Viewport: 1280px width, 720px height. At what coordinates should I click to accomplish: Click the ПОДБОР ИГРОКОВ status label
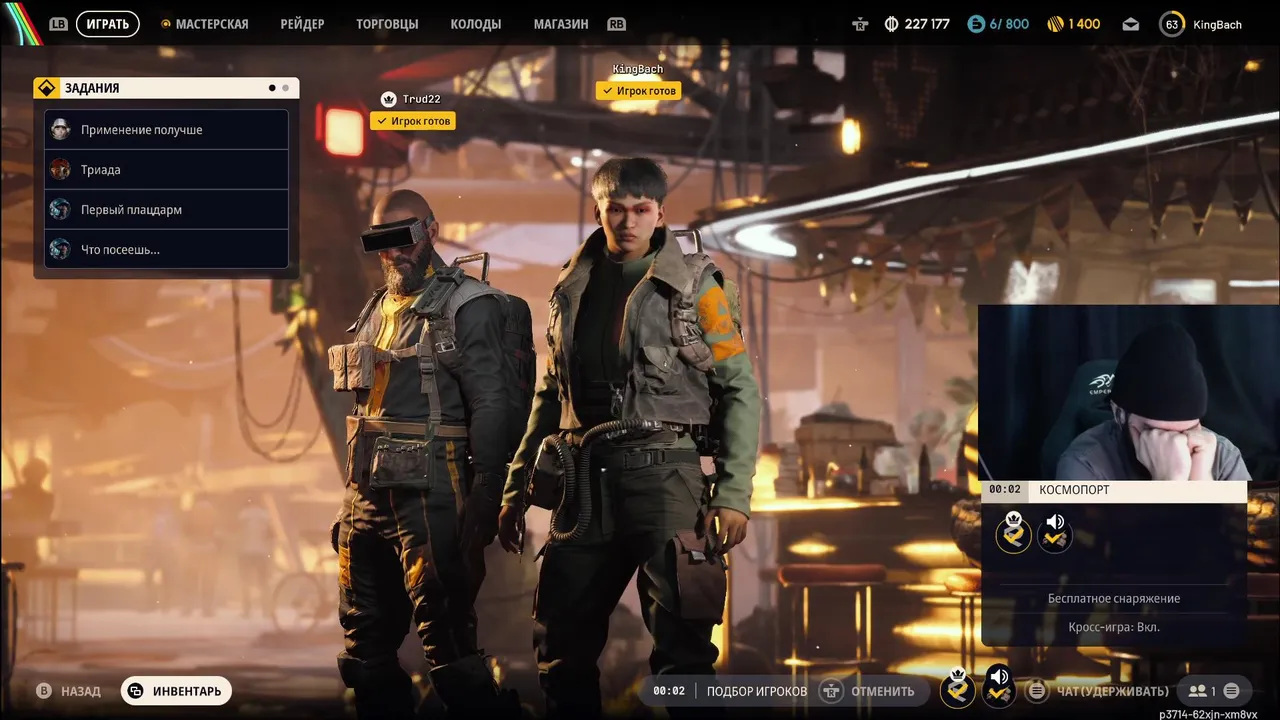(757, 691)
